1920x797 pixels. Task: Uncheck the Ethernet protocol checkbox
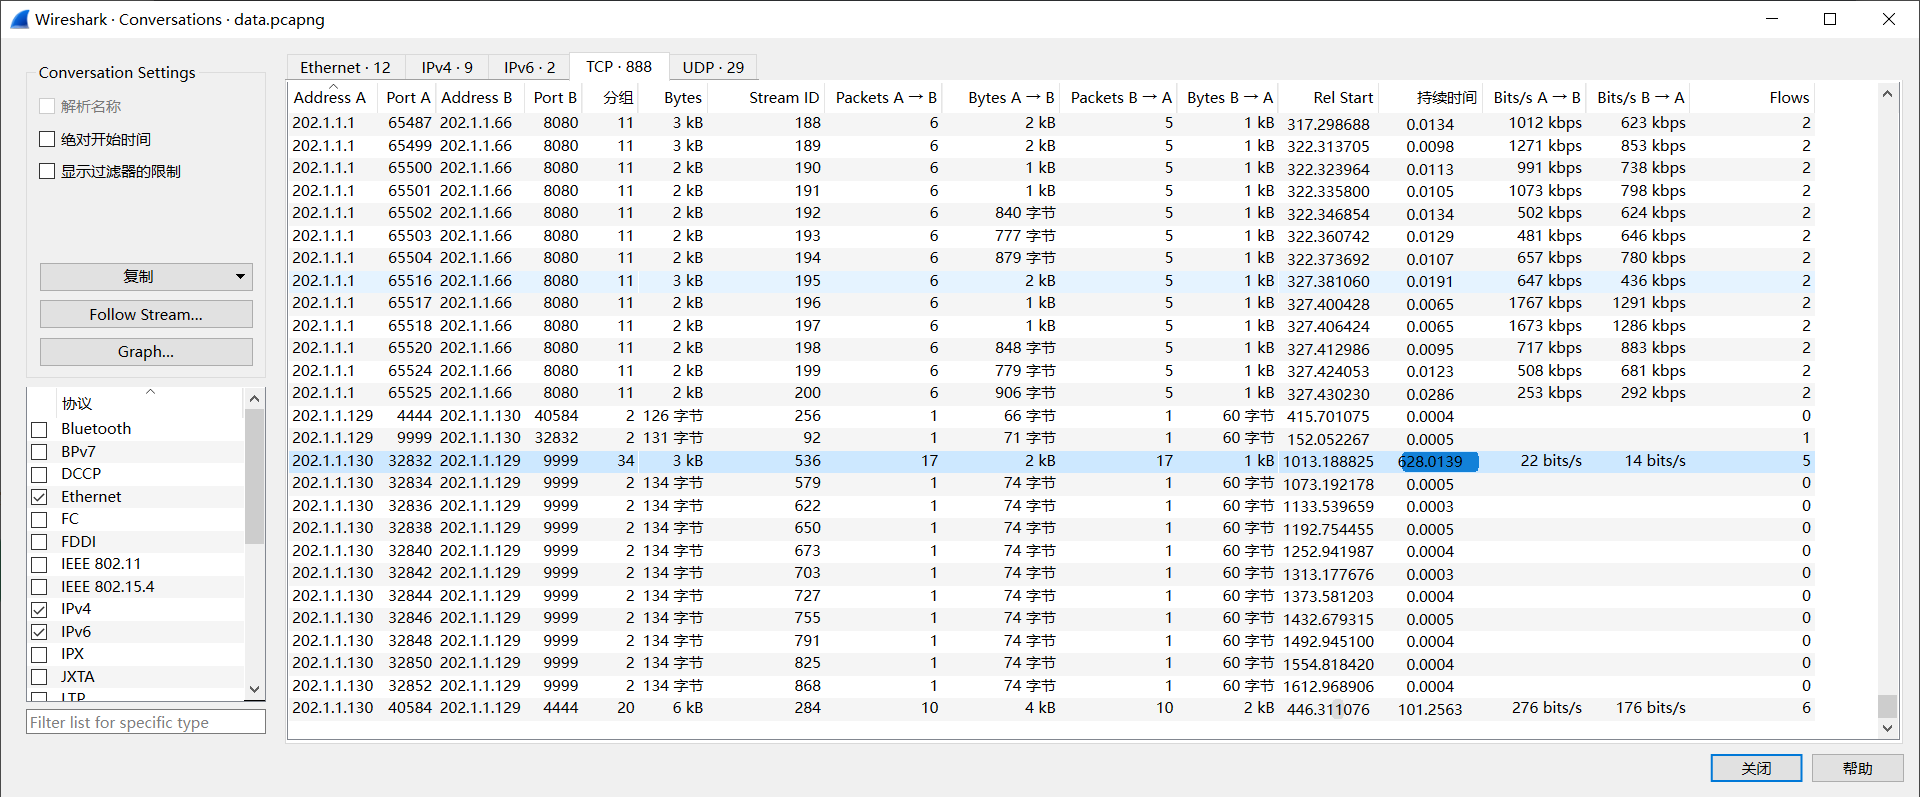click(40, 497)
